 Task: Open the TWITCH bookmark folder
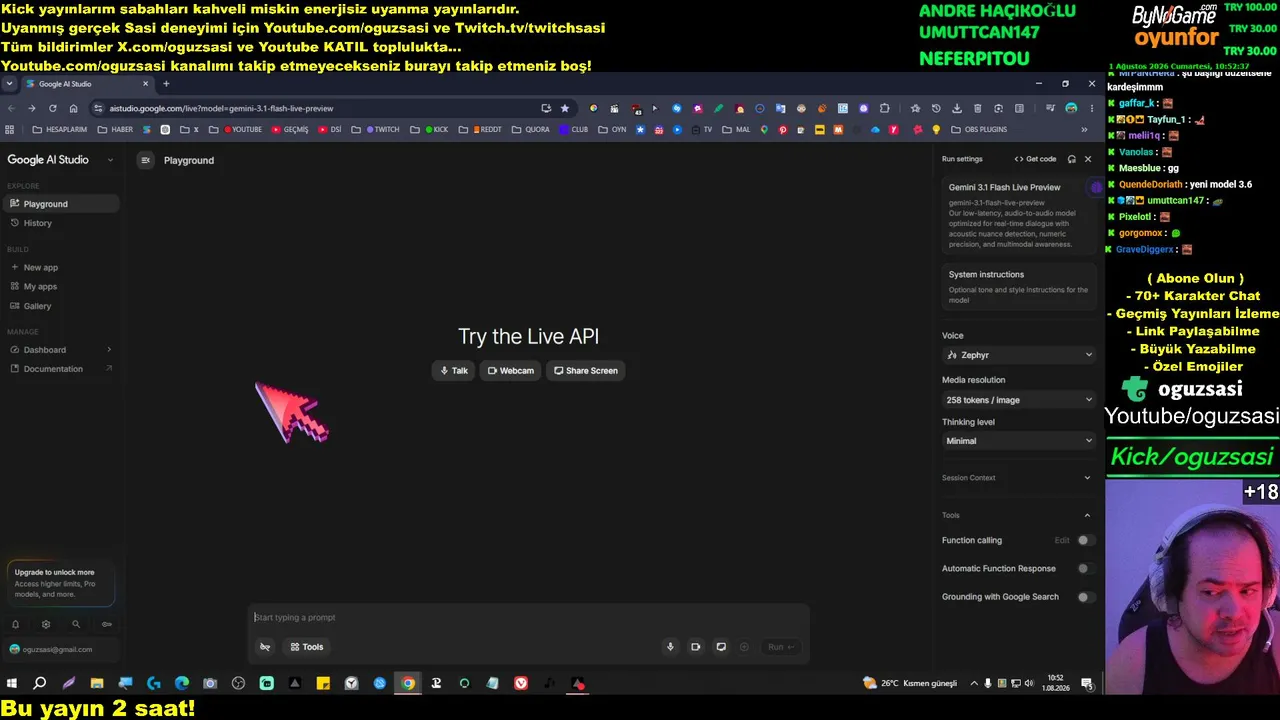(x=383, y=130)
